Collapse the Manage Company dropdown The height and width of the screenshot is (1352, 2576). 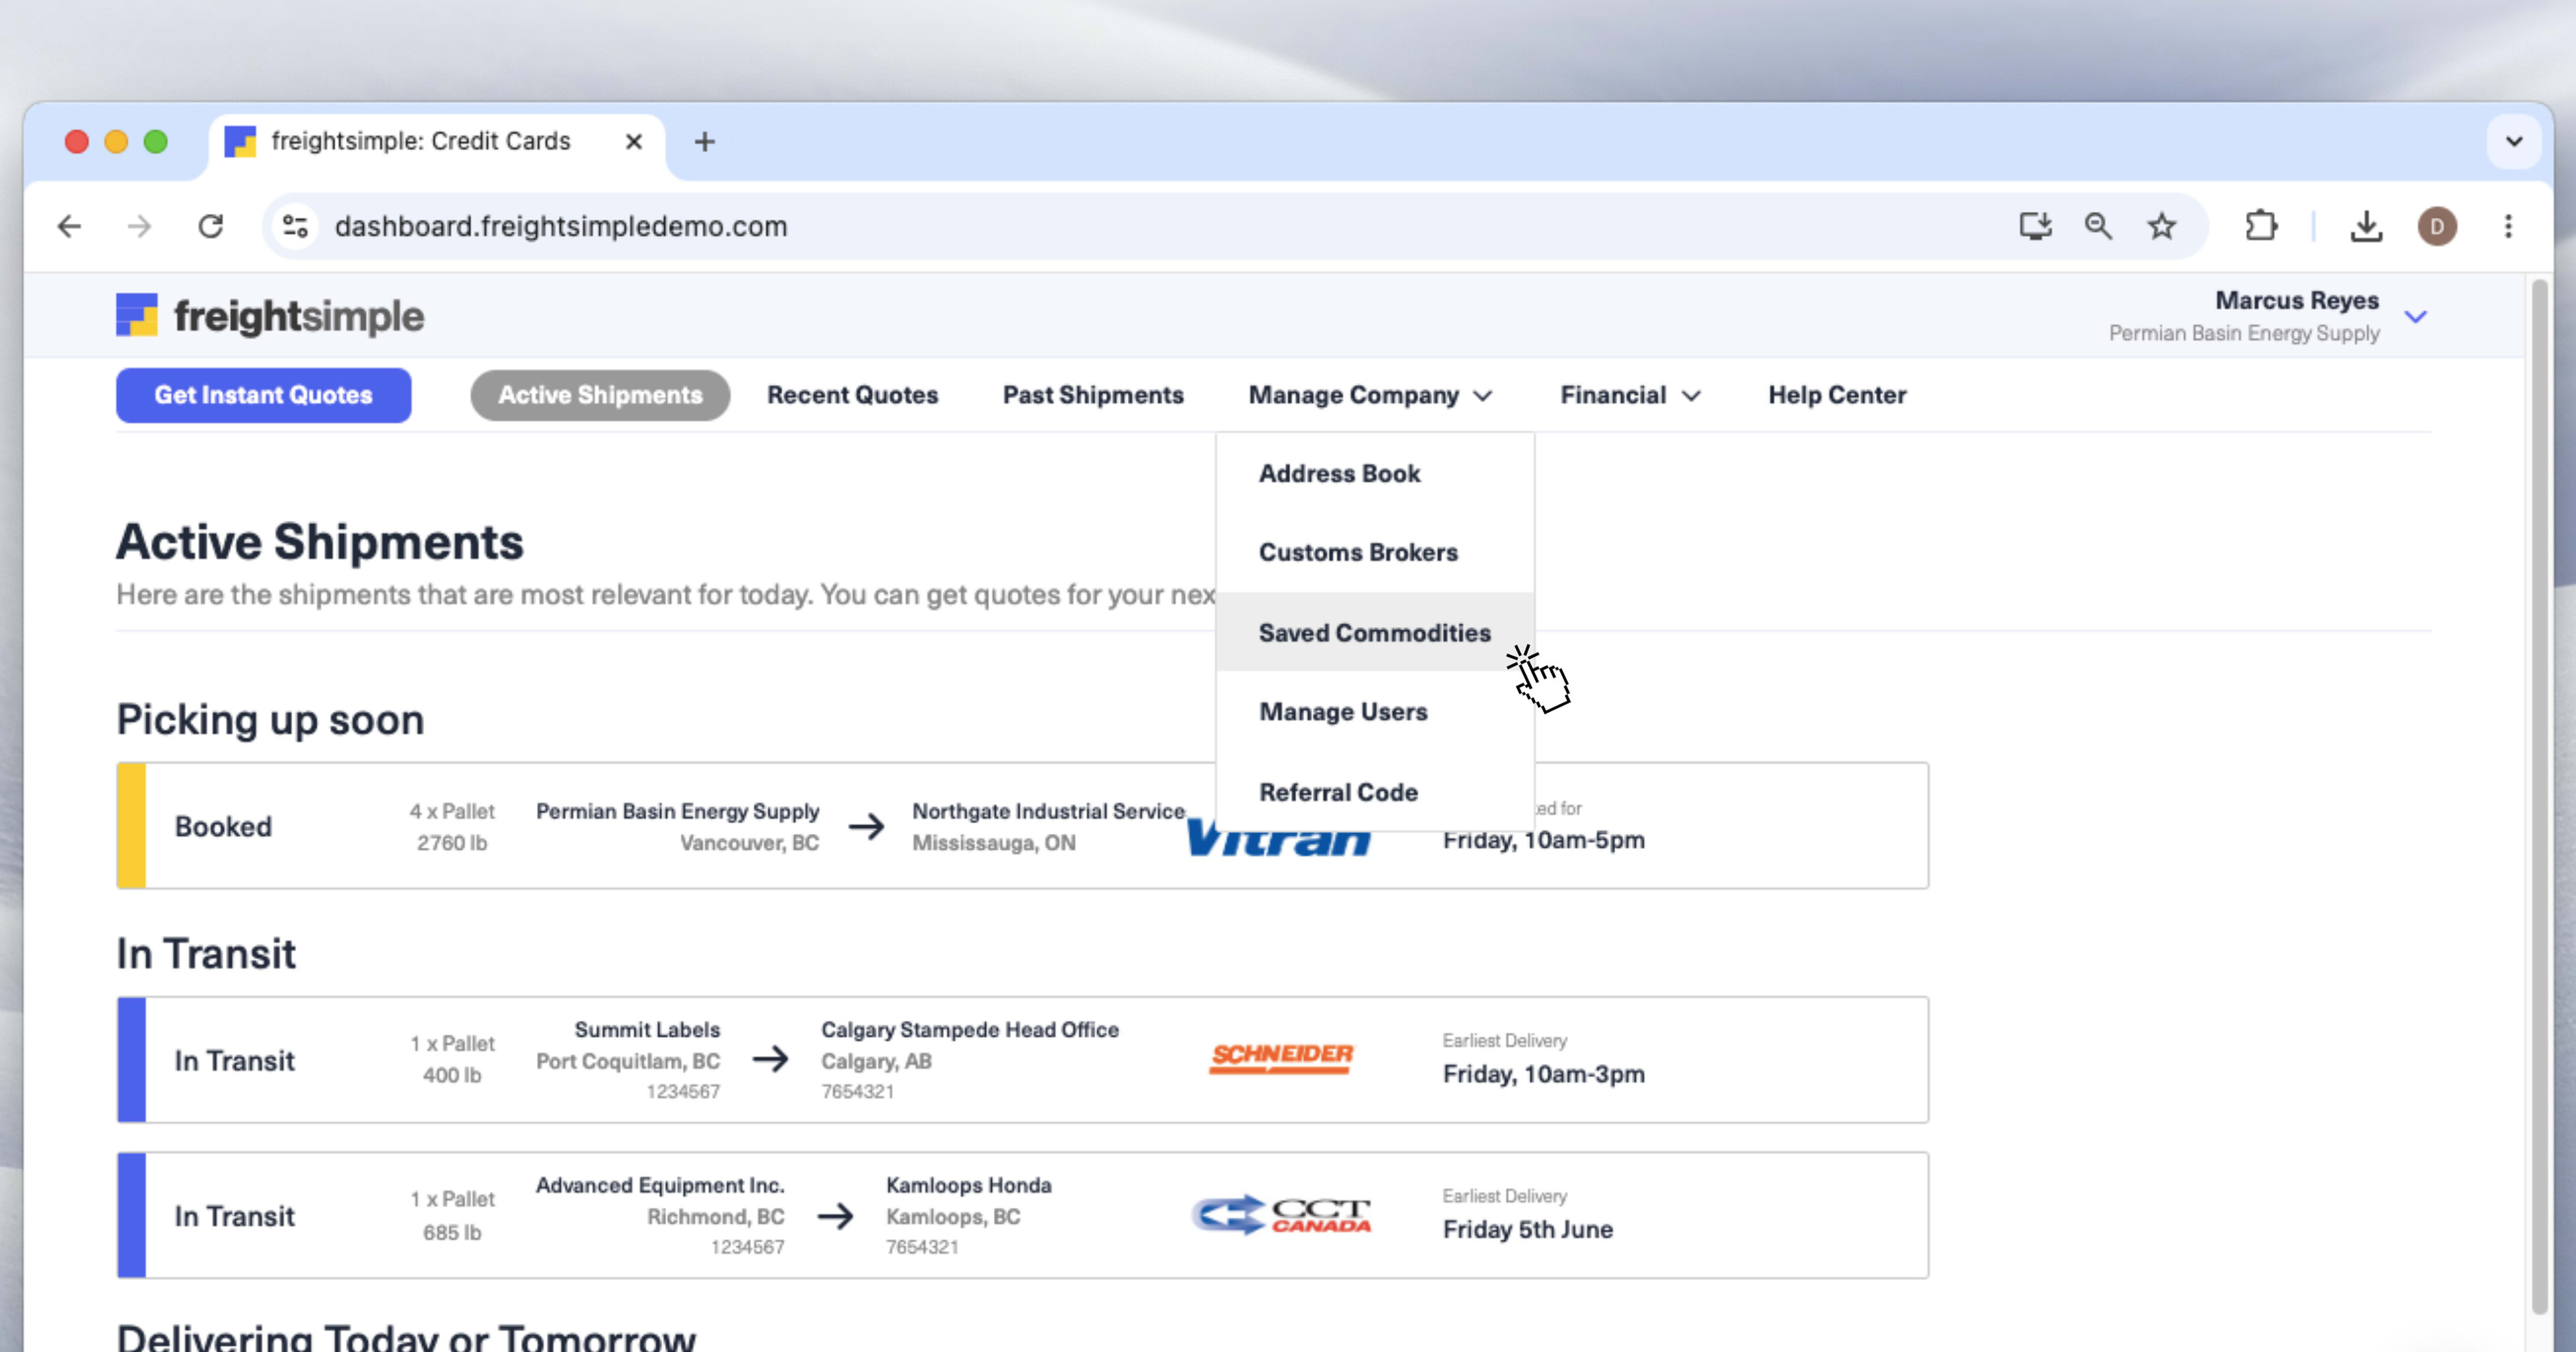click(1370, 395)
